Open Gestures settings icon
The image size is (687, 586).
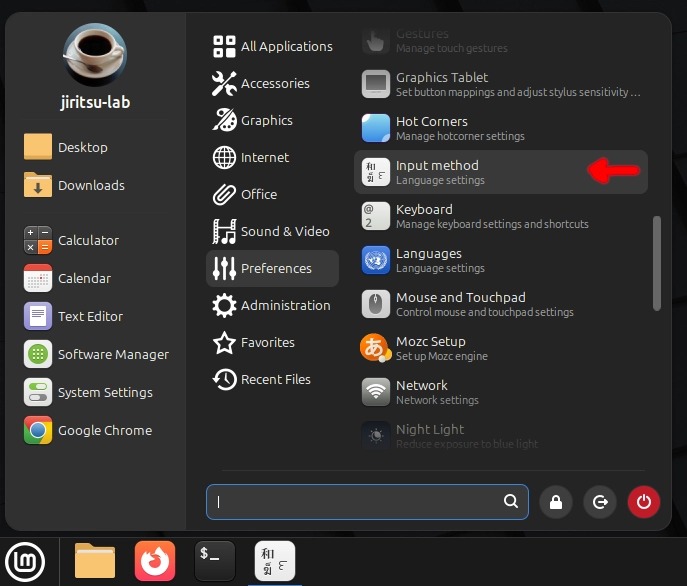click(375, 41)
